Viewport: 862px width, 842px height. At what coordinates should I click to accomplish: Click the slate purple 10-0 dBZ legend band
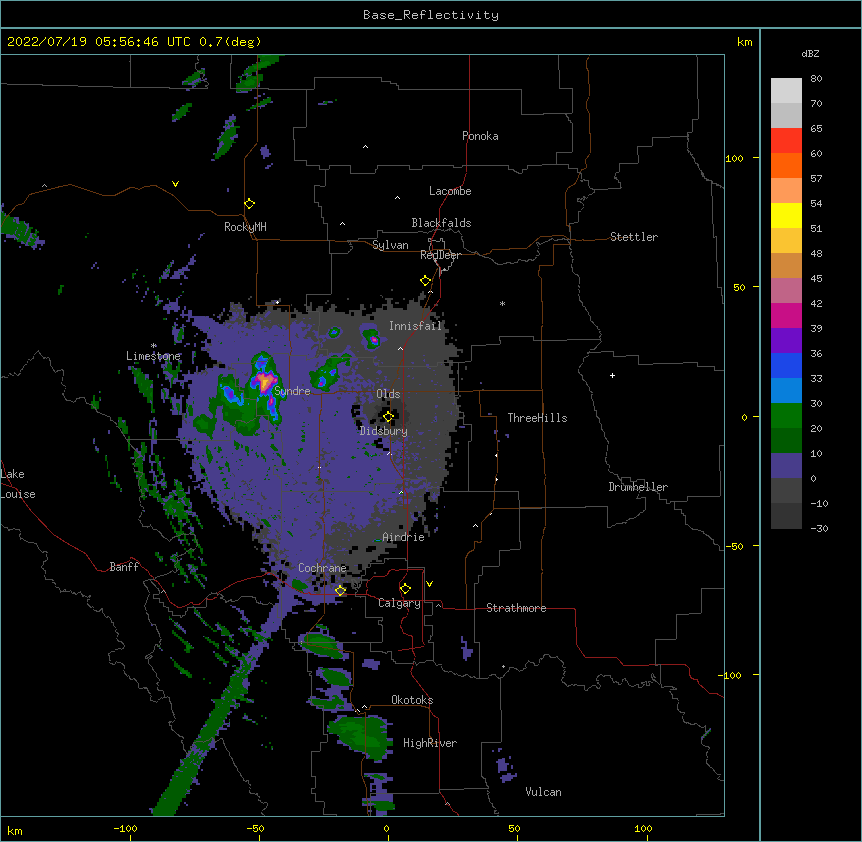pyautogui.click(x=786, y=466)
